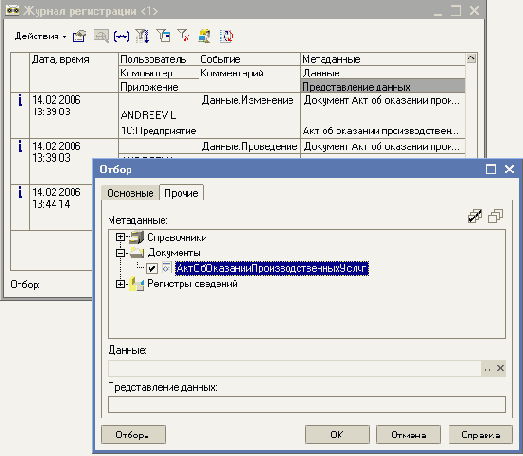Maximize the Отбор dialog window
The height and width of the screenshot is (456, 523).
(491, 169)
